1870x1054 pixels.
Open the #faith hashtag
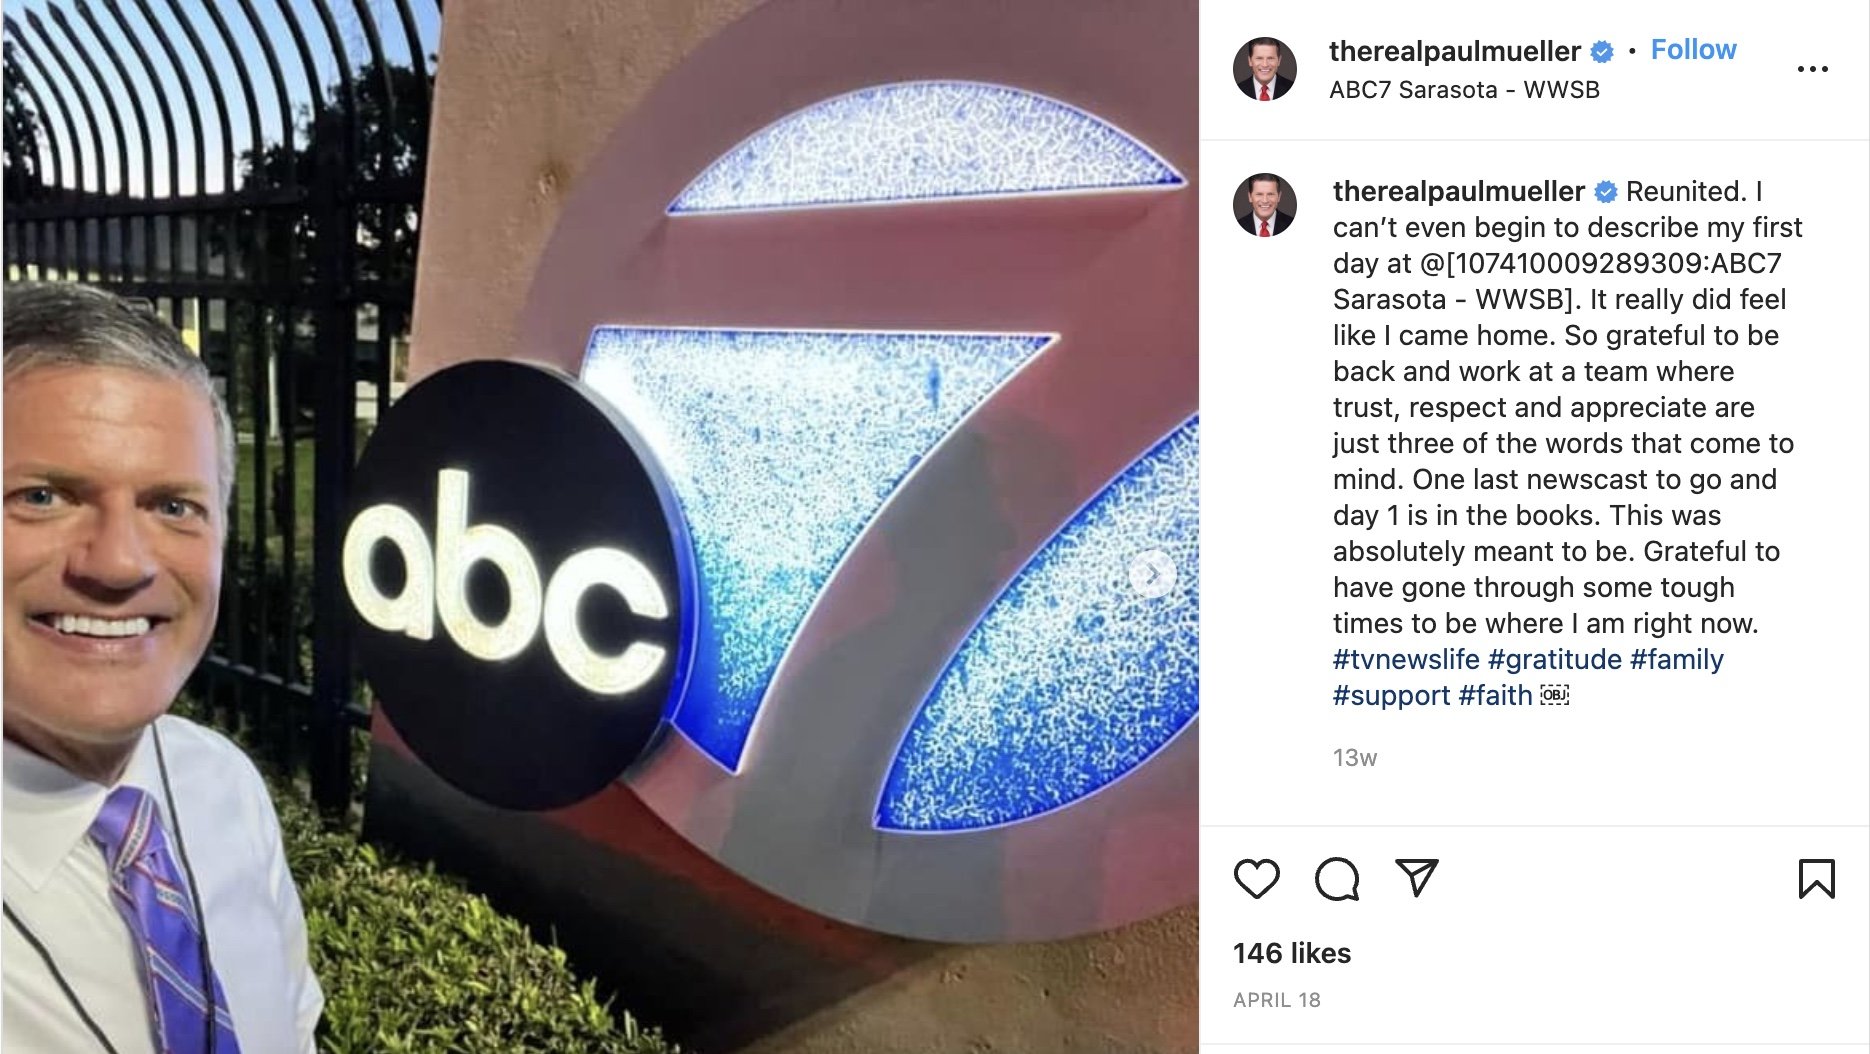pos(1495,695)
